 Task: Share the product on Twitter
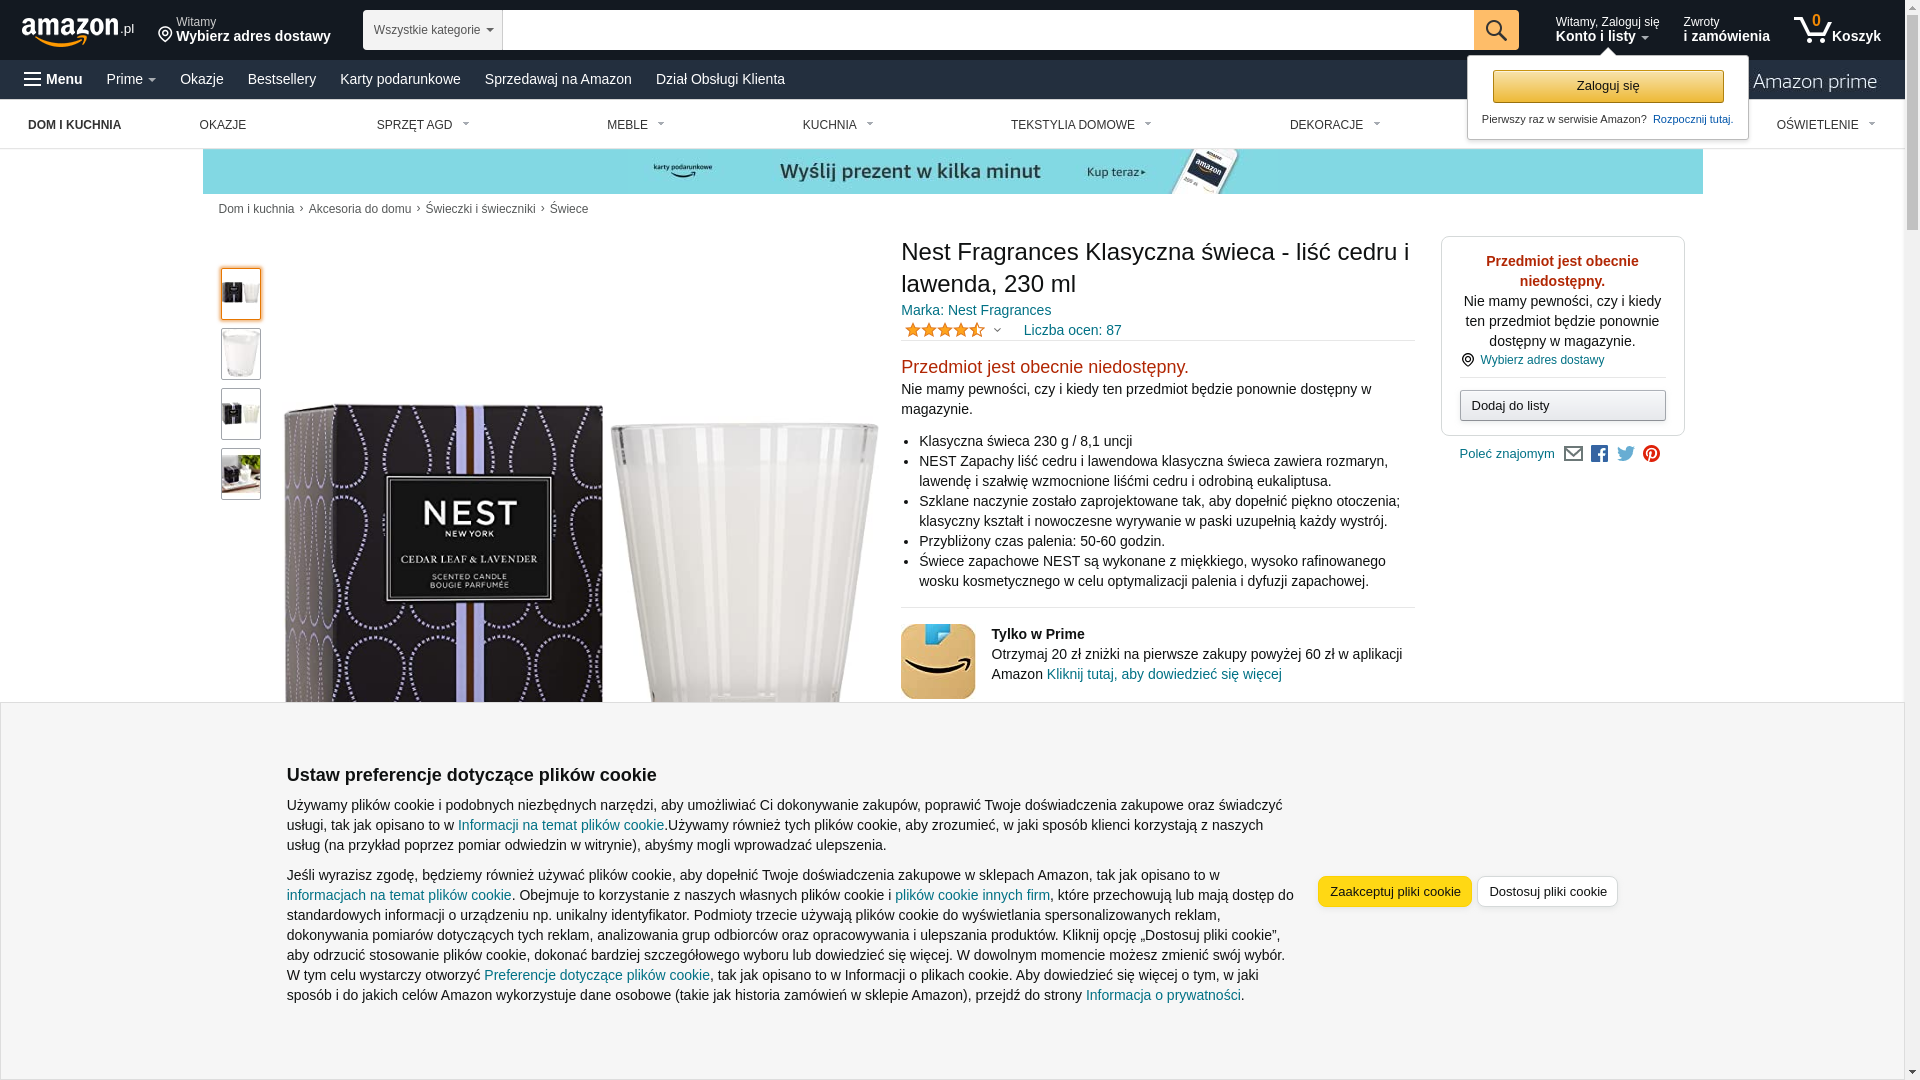click(1626, 454)
